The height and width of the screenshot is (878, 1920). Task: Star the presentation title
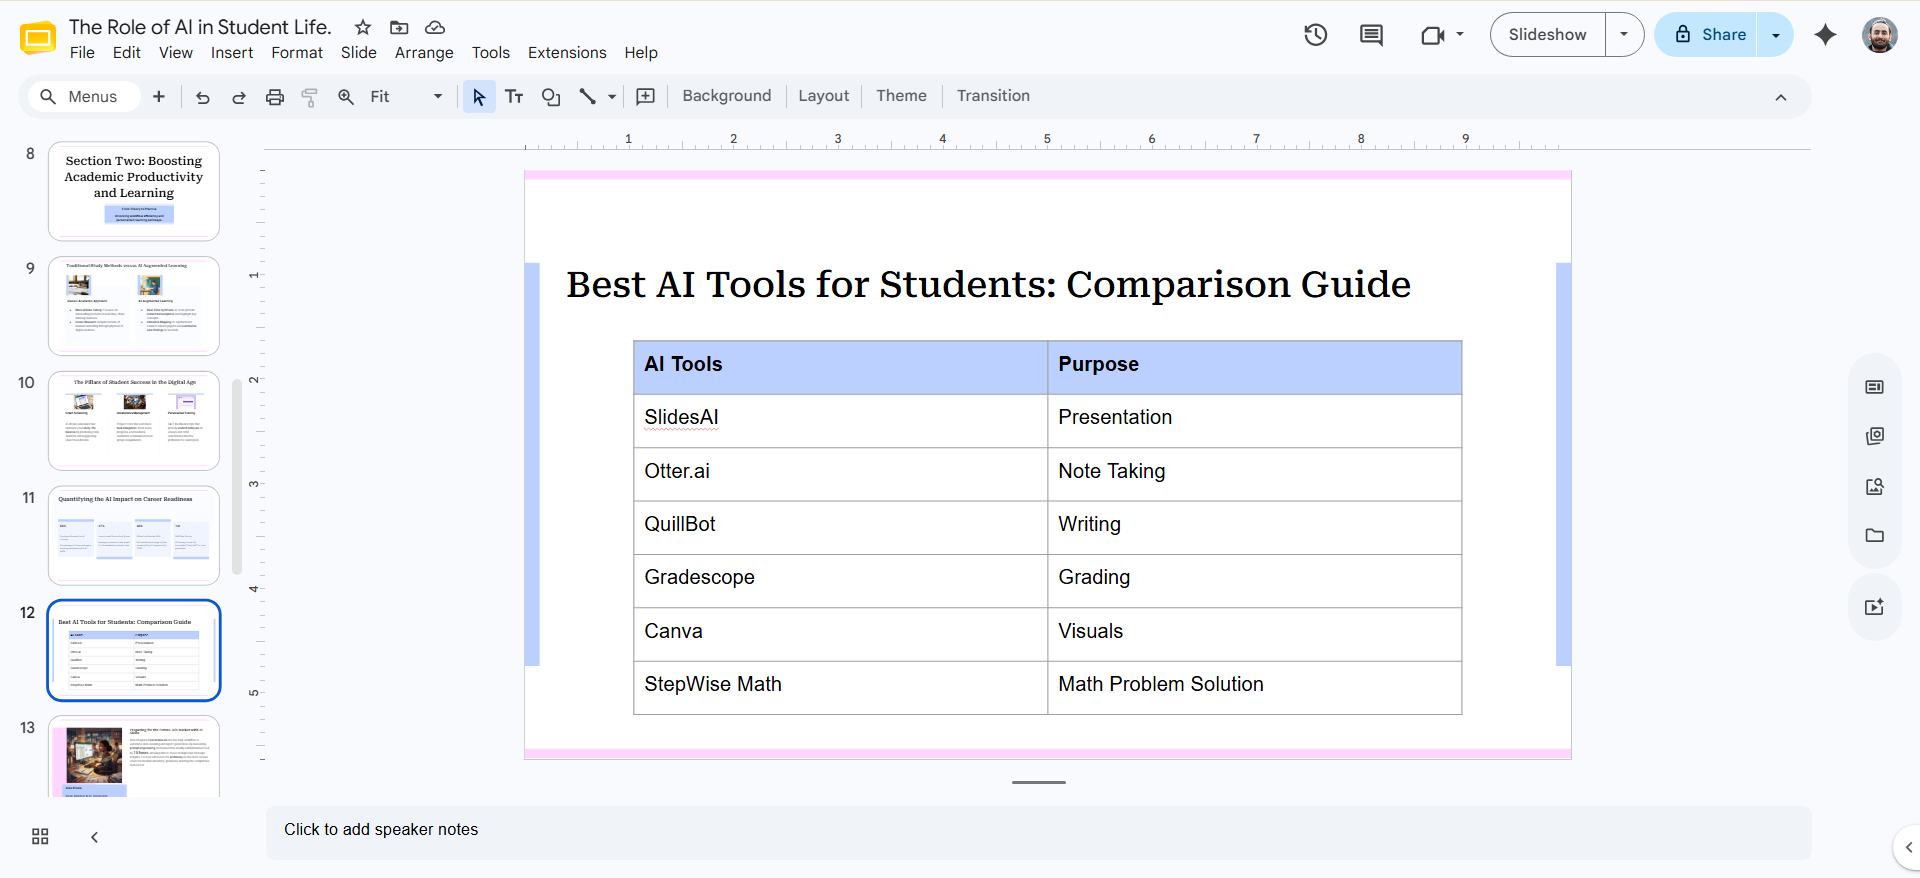pyautogui.click(x=363, y=27)
